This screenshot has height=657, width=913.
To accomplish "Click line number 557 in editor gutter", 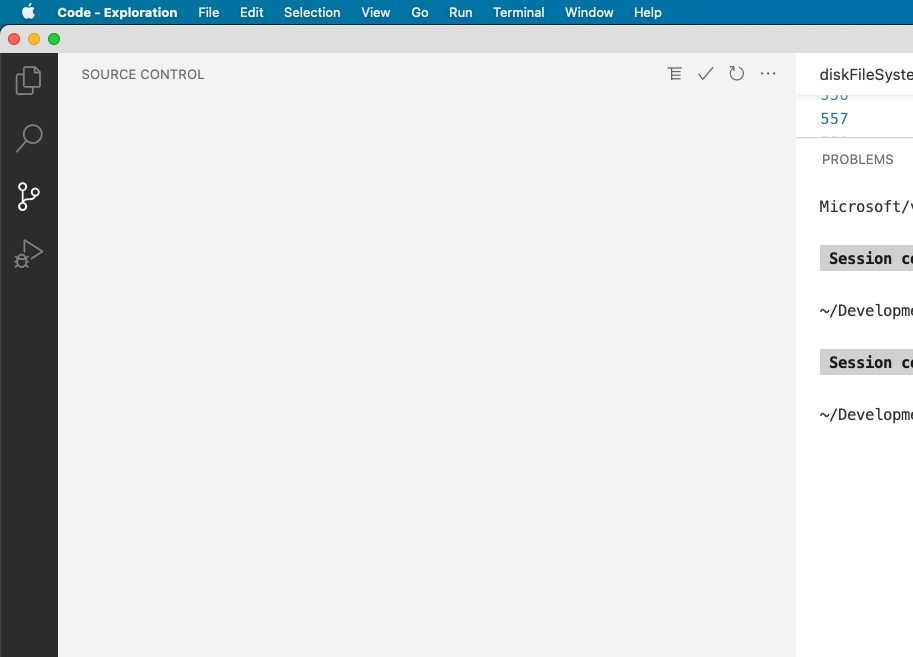I will pos(834,119).
